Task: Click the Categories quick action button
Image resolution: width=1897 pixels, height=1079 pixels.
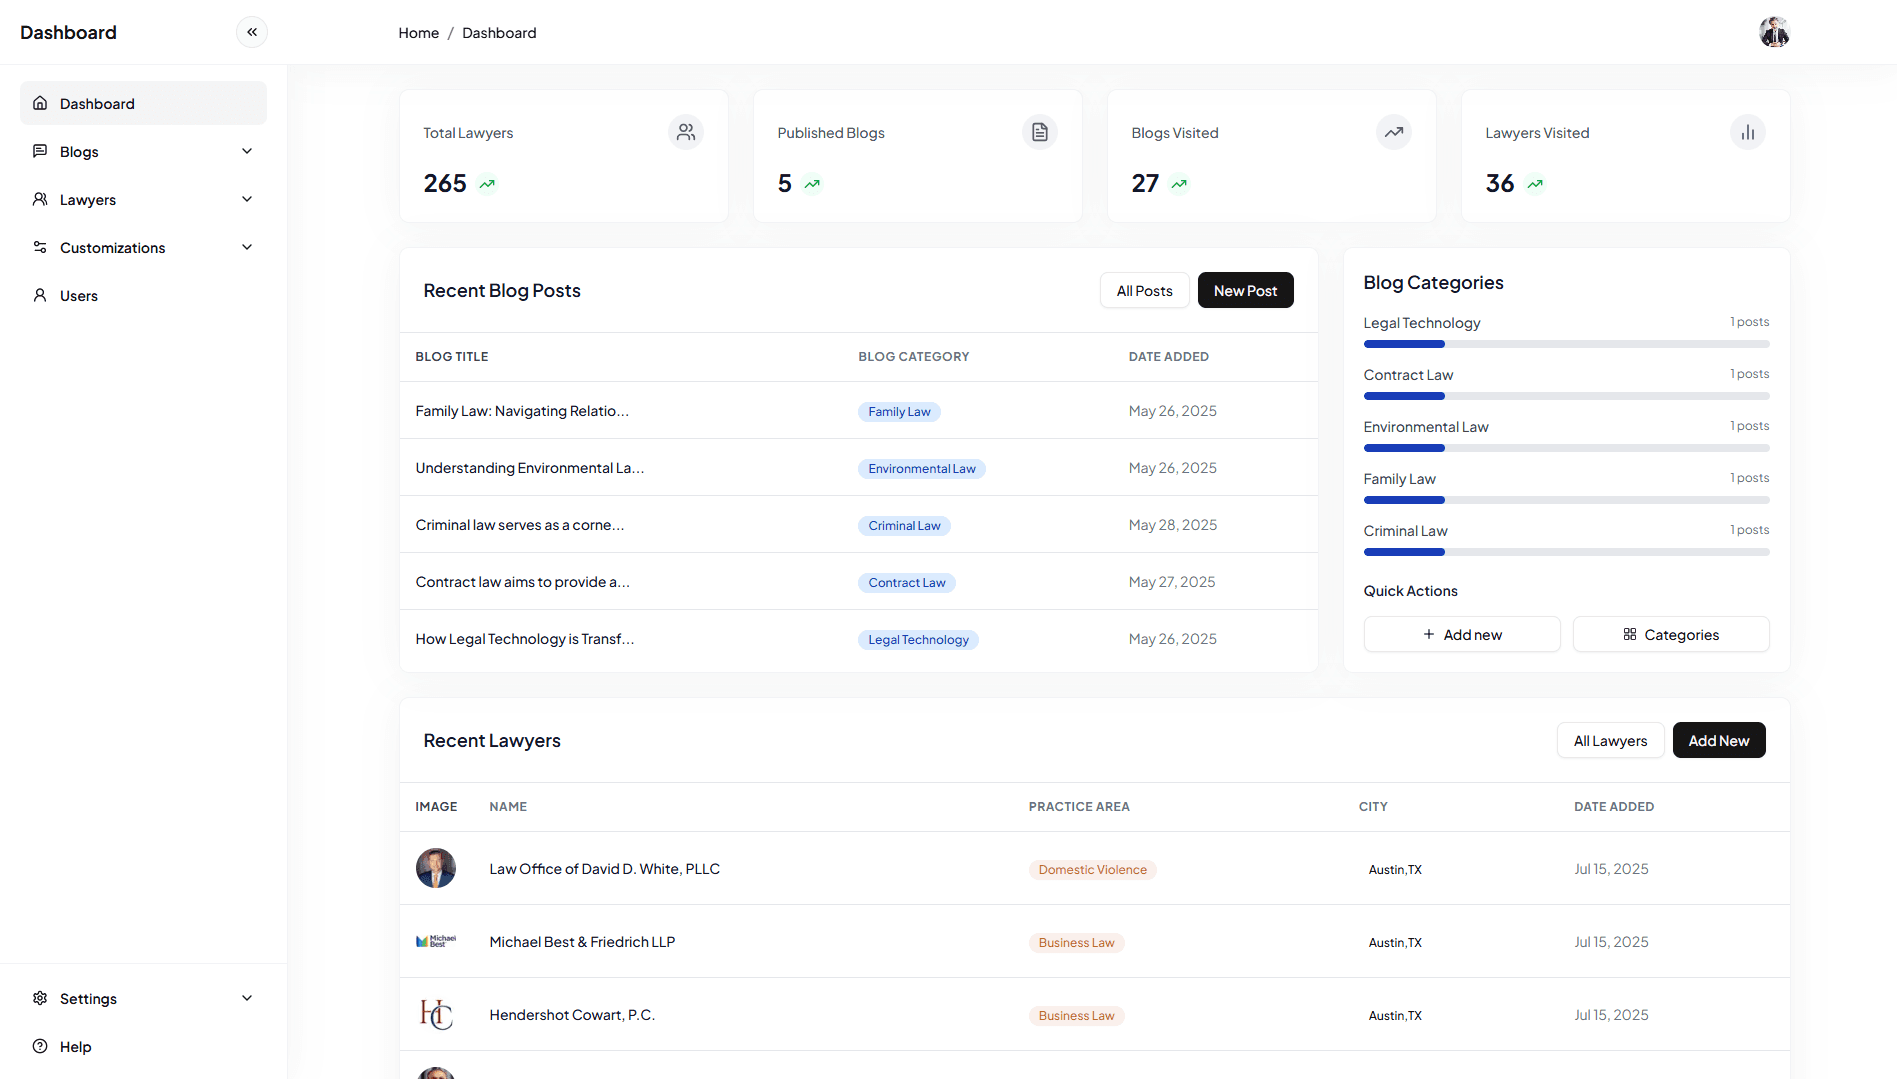Action: pos(1671,634)
